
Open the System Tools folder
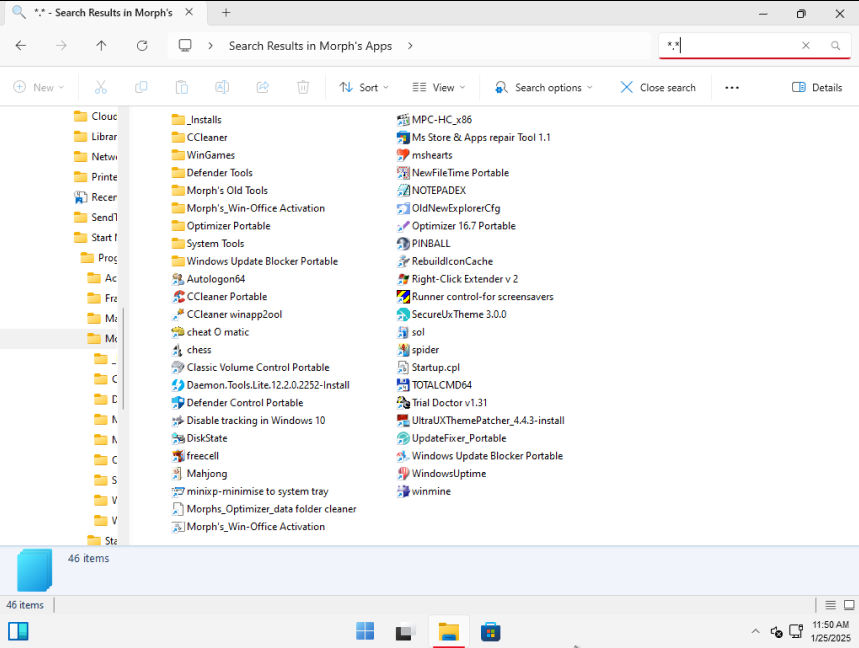point(208,244)
